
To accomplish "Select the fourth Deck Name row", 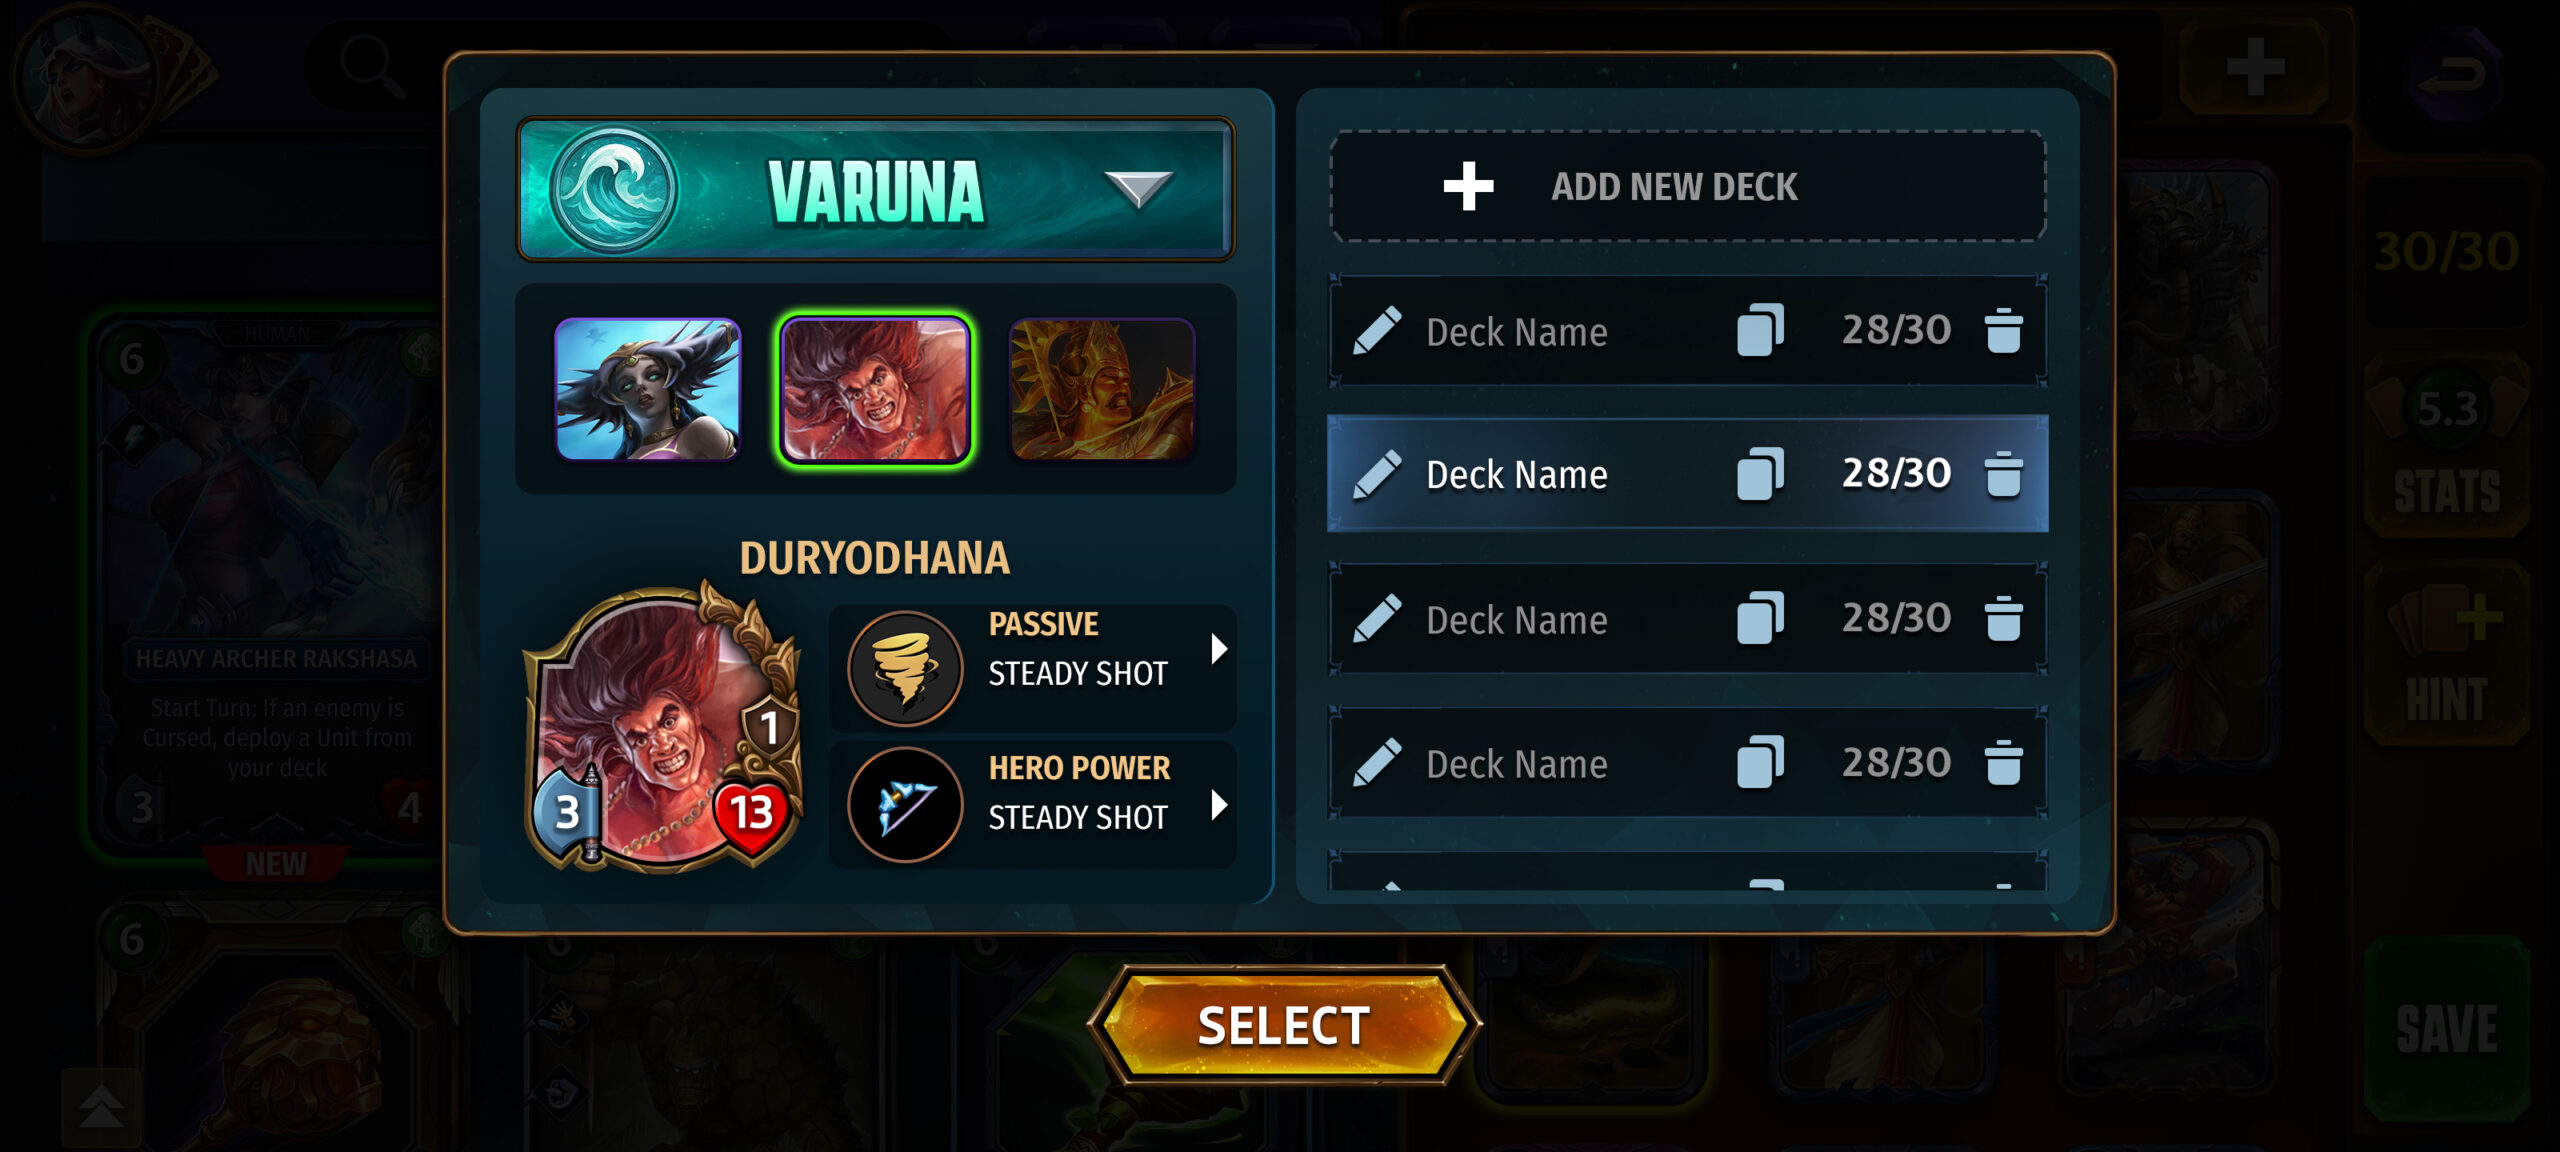I will (x=1687, y=763).
